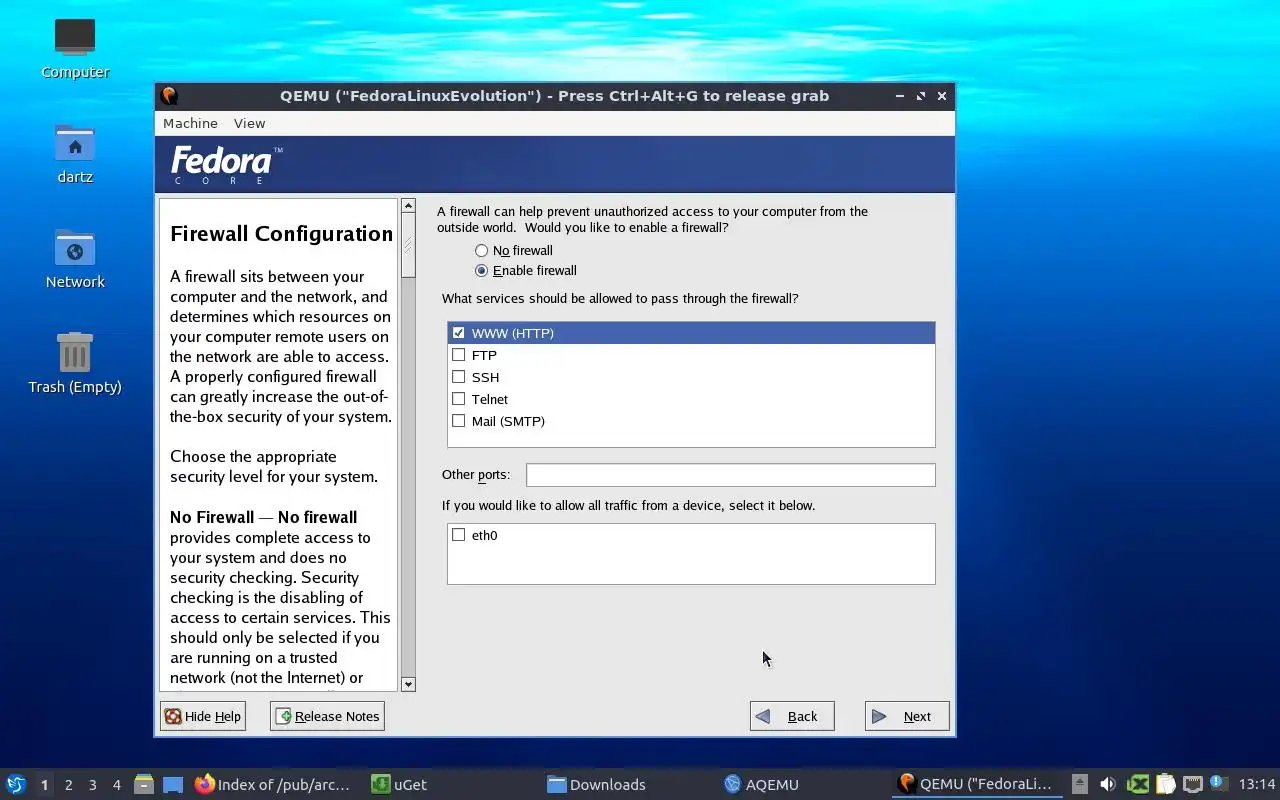Click the show desktop taskbar icon
The image size is (1280, 800).
[x=173, y=784]
